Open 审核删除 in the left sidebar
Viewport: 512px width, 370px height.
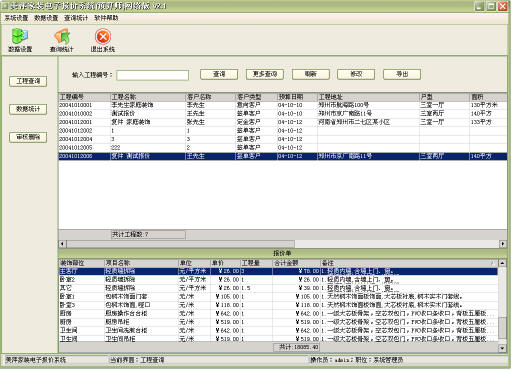[28, 137]
